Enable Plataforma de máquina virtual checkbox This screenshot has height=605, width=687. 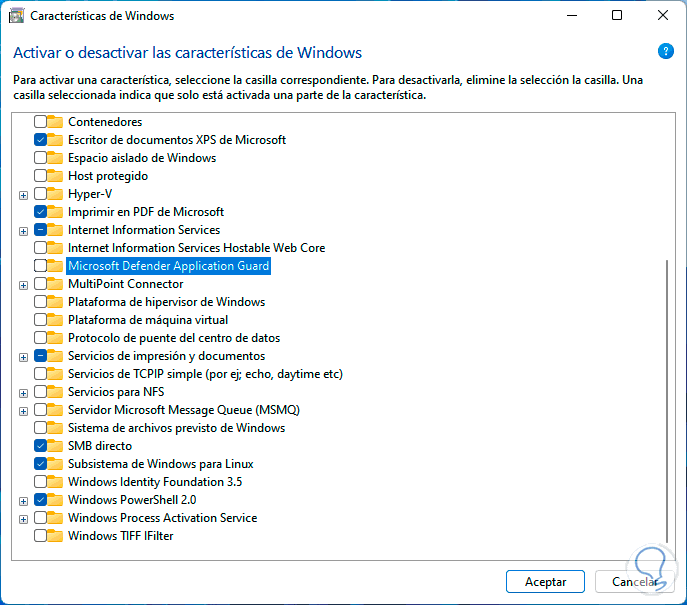click(40, 319)
